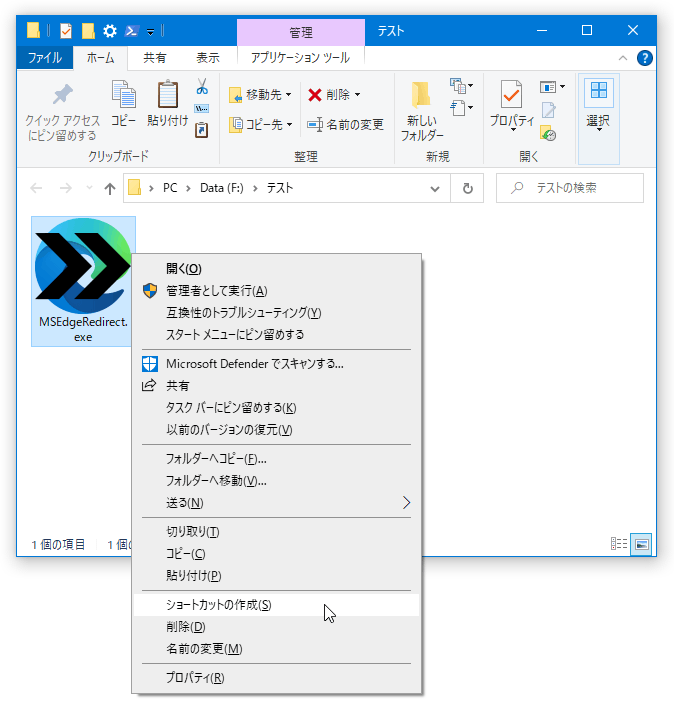Screen dimensions: 674x706
Task: Choose Open (開く) in context menu
Action: click(x=276, y=269)
